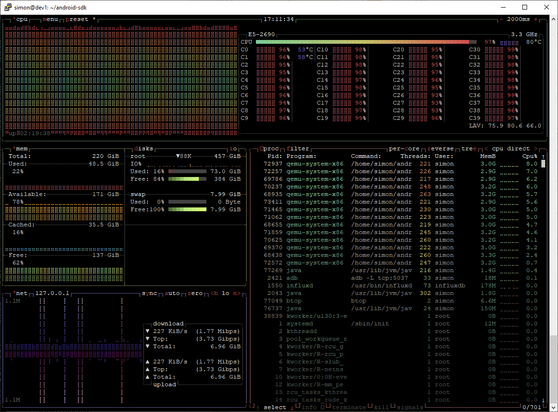Click the scroll-up arrow in process list
This screenshot has width=558, height=412.
pyautogui.click(x=543, y=156)
